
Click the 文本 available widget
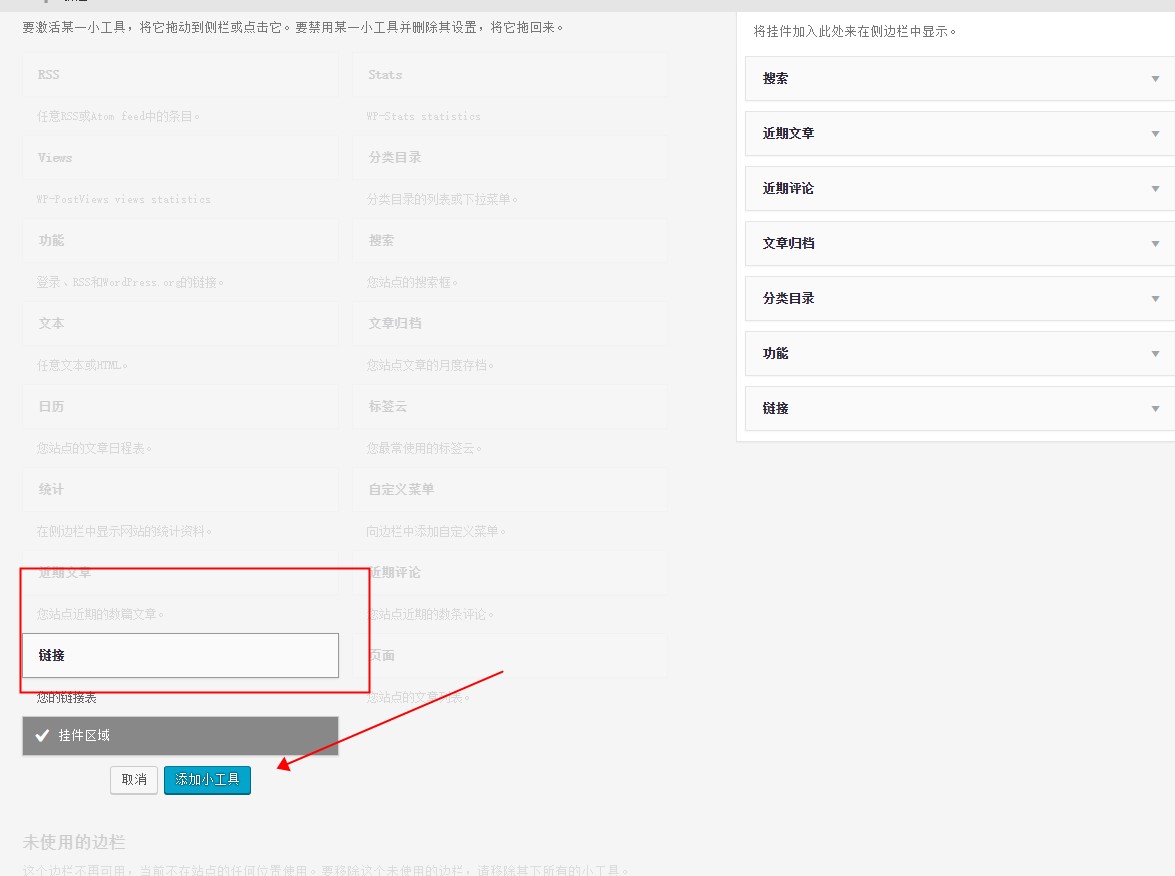[180, 324]
